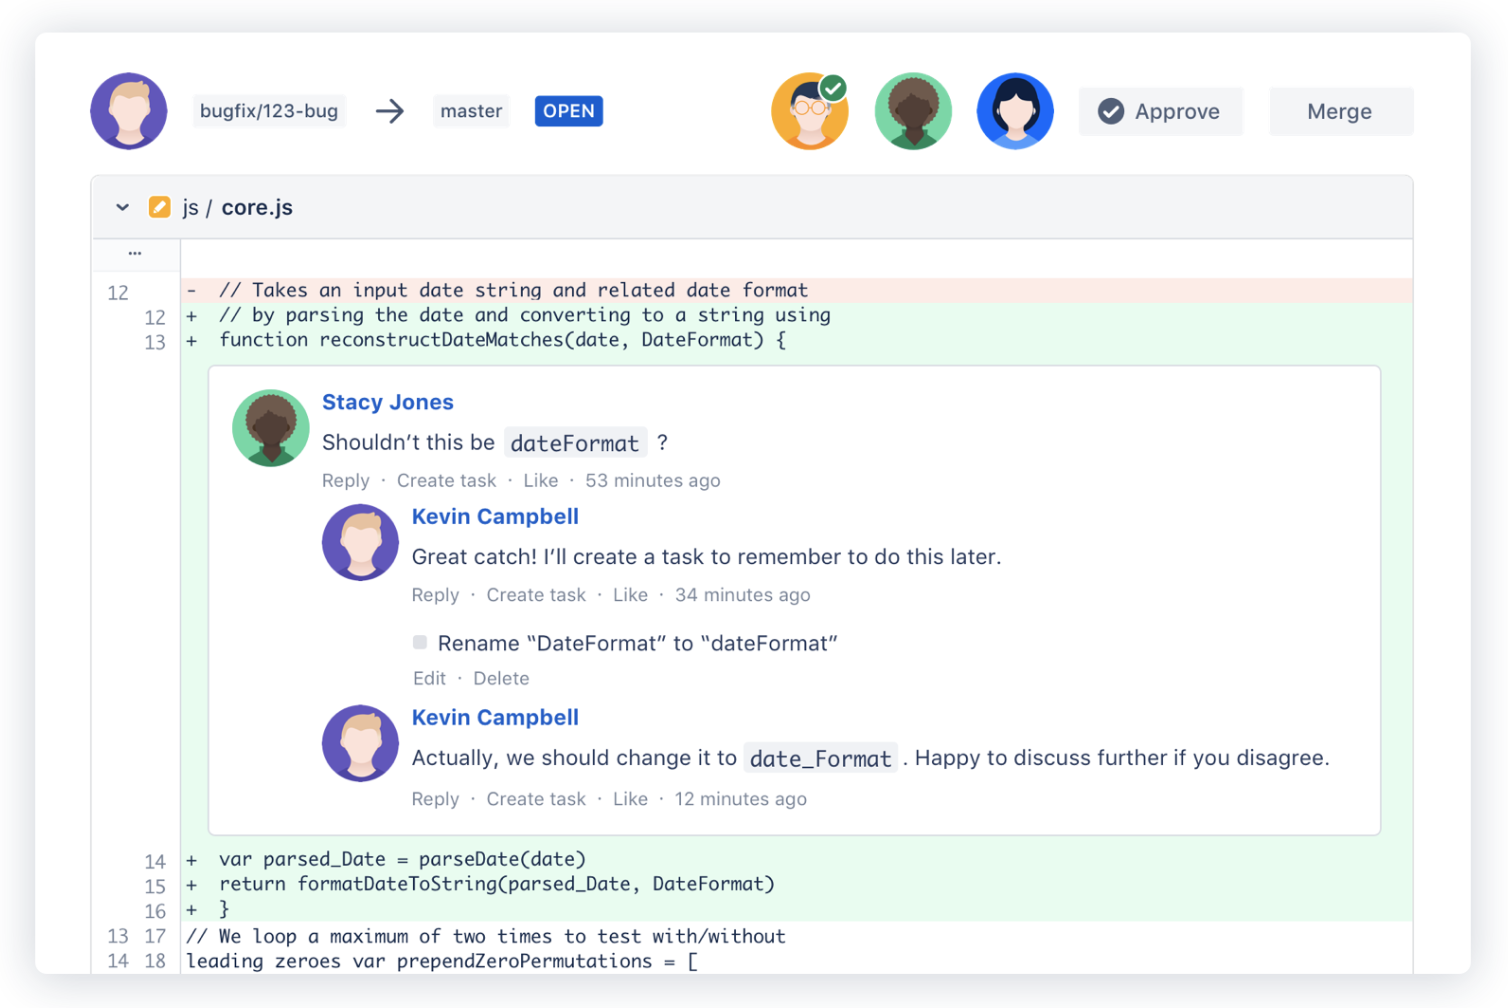Like the 'Great catch' comment
This screenshot has height=1008, width=1508.
630,595
